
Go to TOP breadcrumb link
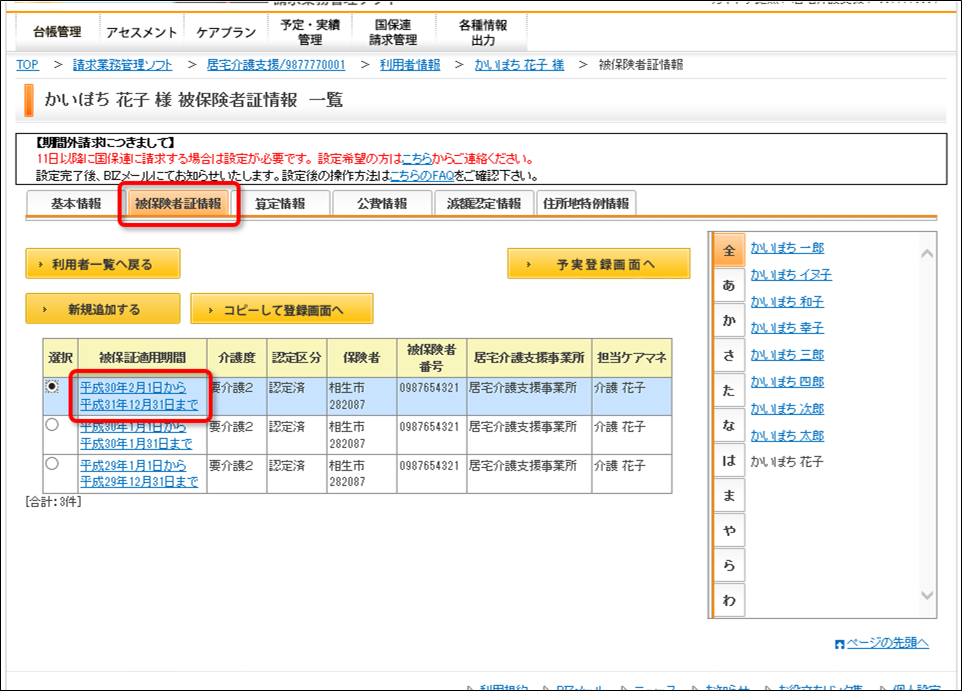tap(27, 64)
